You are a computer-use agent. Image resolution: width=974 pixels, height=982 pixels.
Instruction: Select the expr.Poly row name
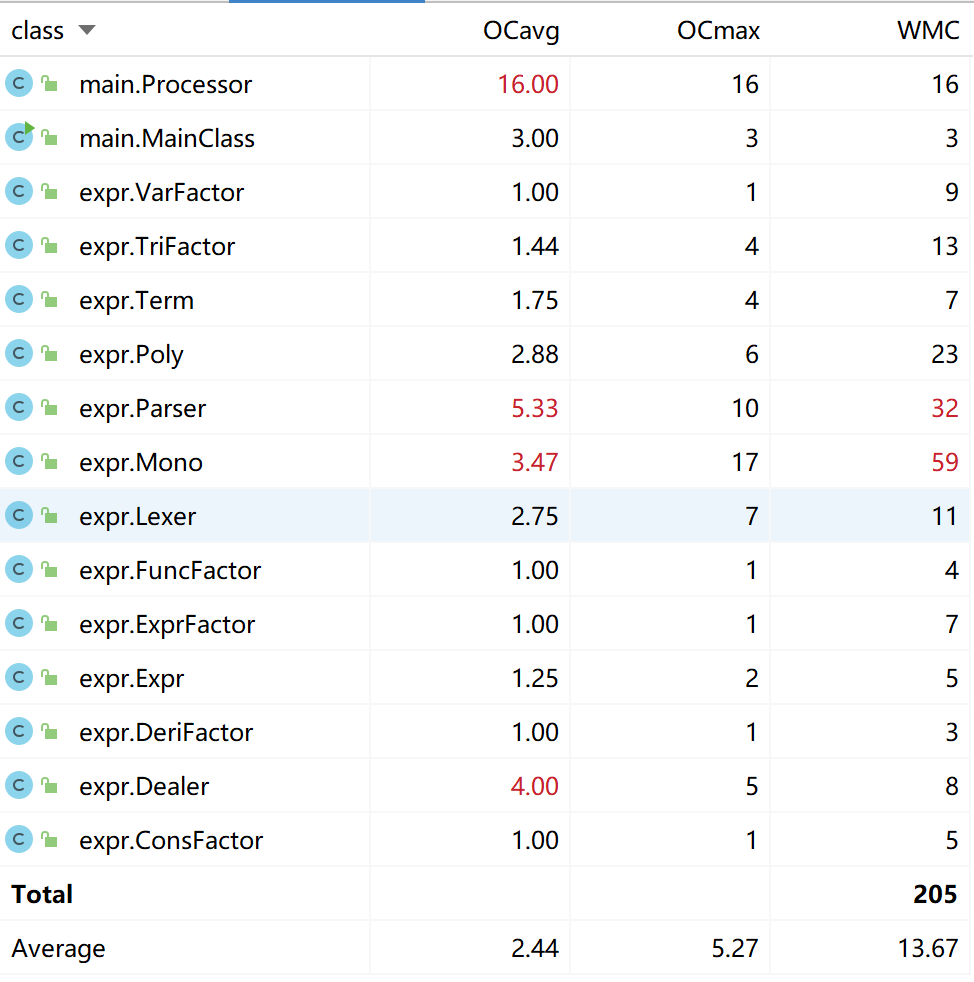pyautogui.click(x=131, y=355)
